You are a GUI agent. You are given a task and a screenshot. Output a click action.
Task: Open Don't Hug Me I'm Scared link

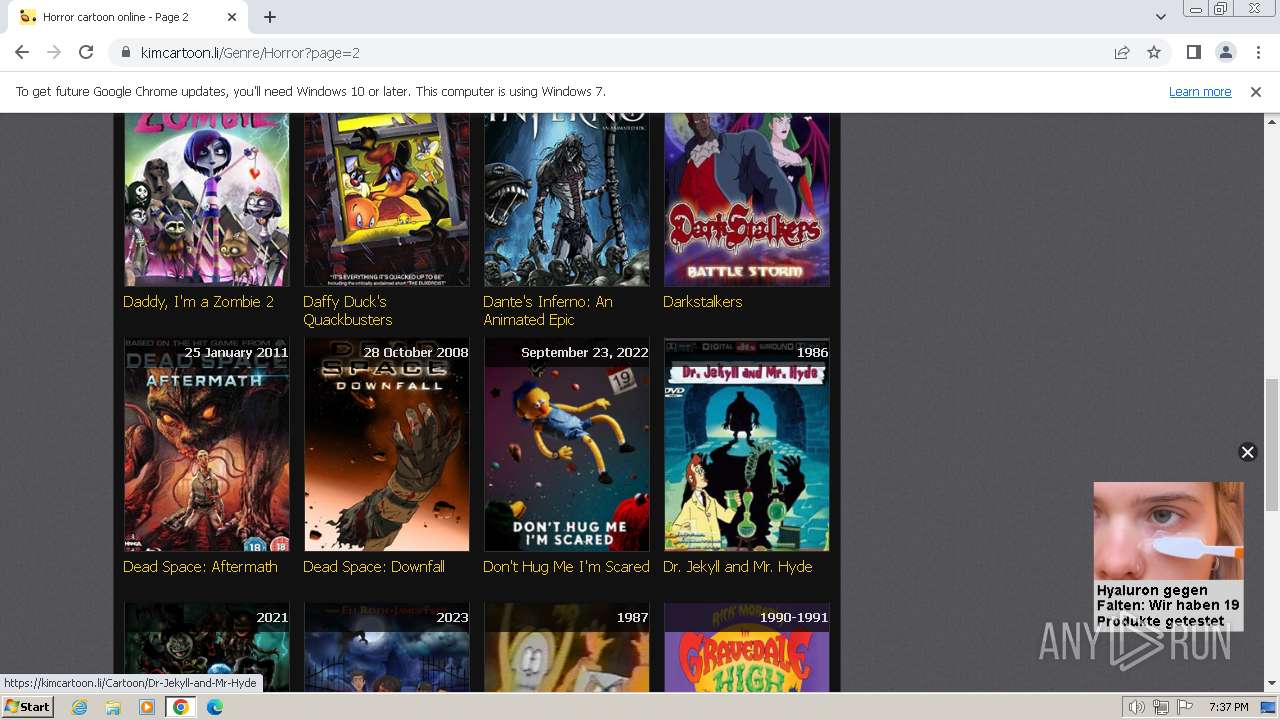(566, 566)
